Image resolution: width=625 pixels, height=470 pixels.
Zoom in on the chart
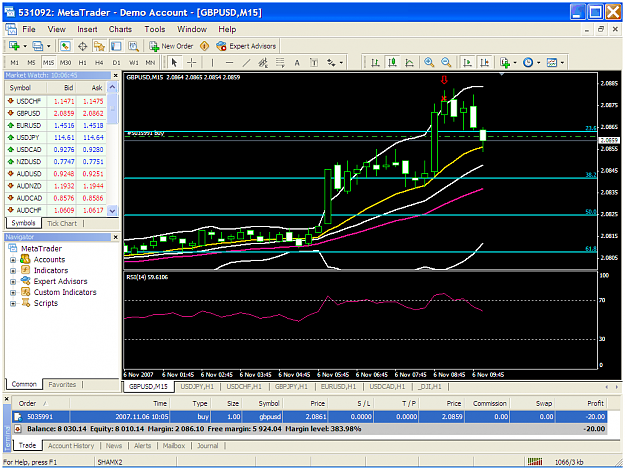coord(429,63)
